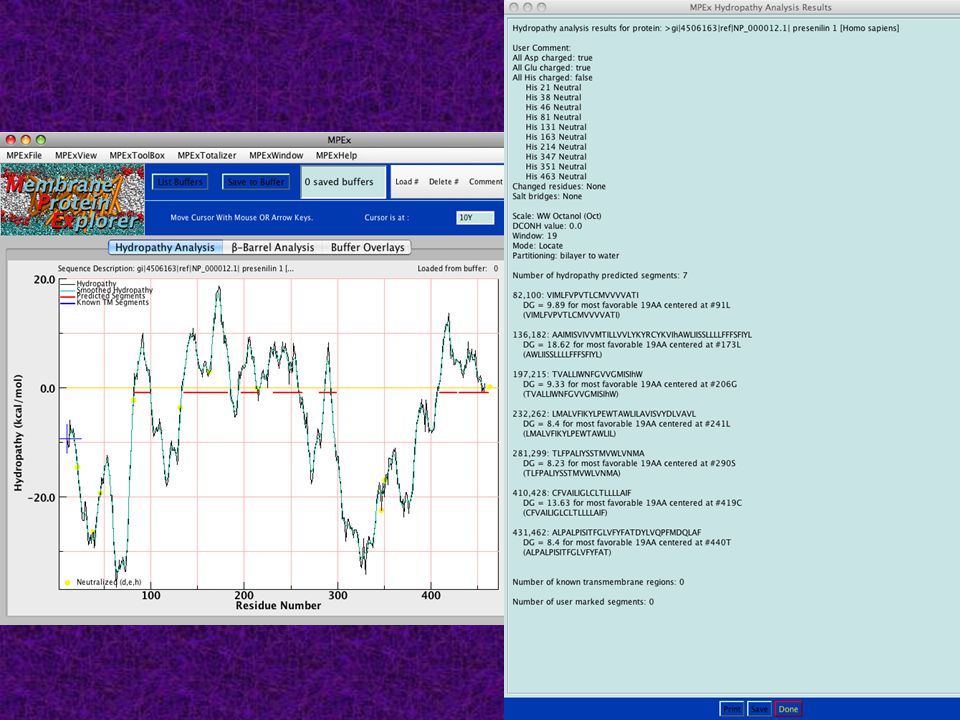Image resolution: width=960 pixels, height=720 pixels.
Task: Click the 'His 463 Neutral' line
Action: pyautogui.click(x=556, y=176)
